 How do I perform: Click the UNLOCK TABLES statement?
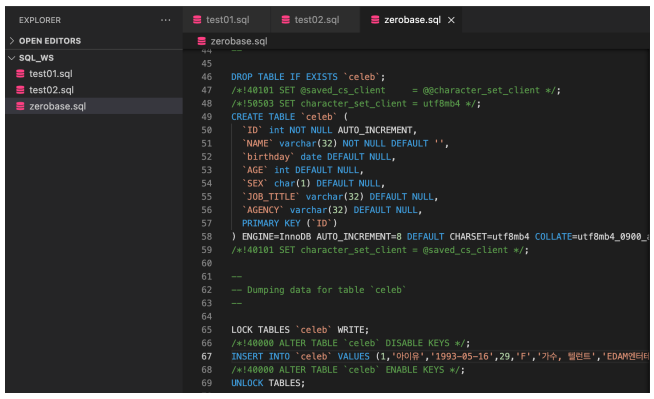[268, 383]
